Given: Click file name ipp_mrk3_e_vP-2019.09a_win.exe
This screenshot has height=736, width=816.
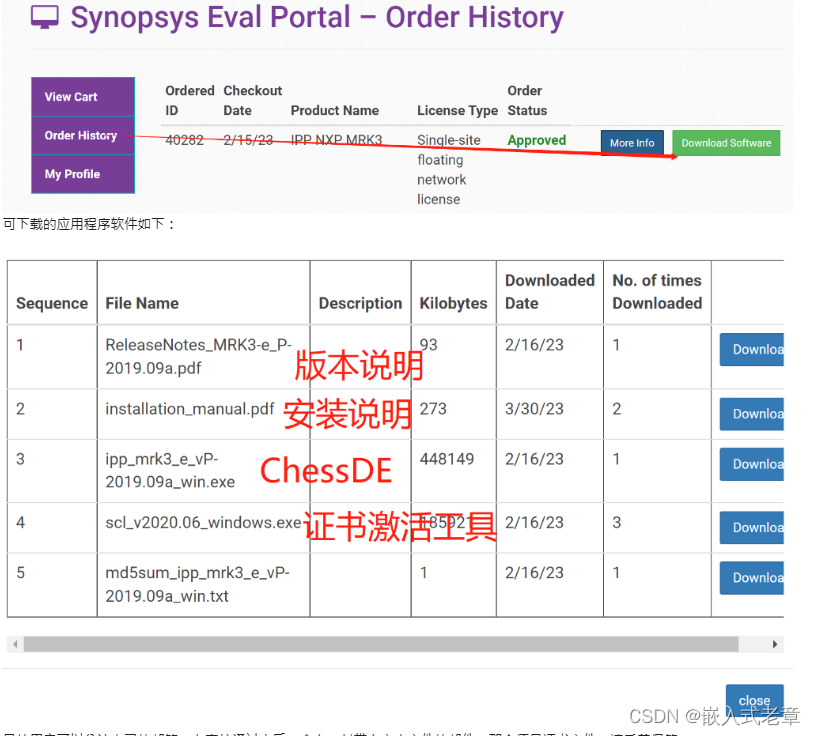Looking at the screenshot, I should pos(170,470).
